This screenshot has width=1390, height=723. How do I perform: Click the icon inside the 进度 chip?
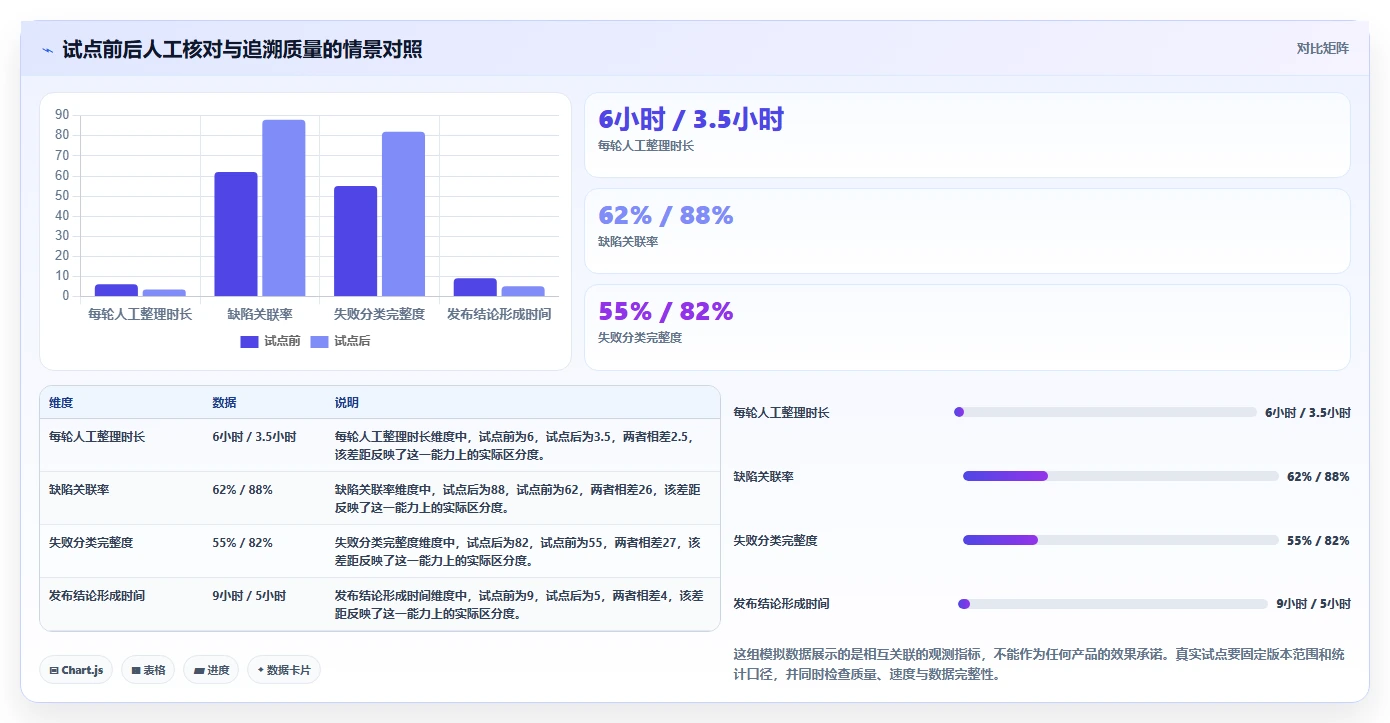point(198,670)
